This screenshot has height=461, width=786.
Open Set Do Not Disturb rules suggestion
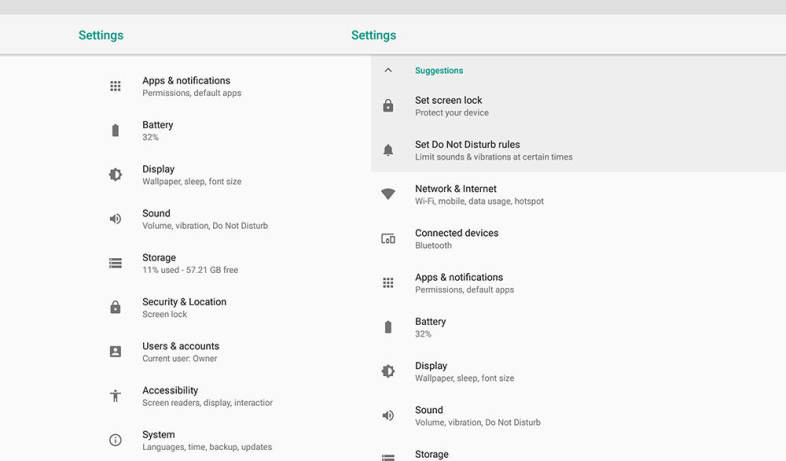[467, 150]
